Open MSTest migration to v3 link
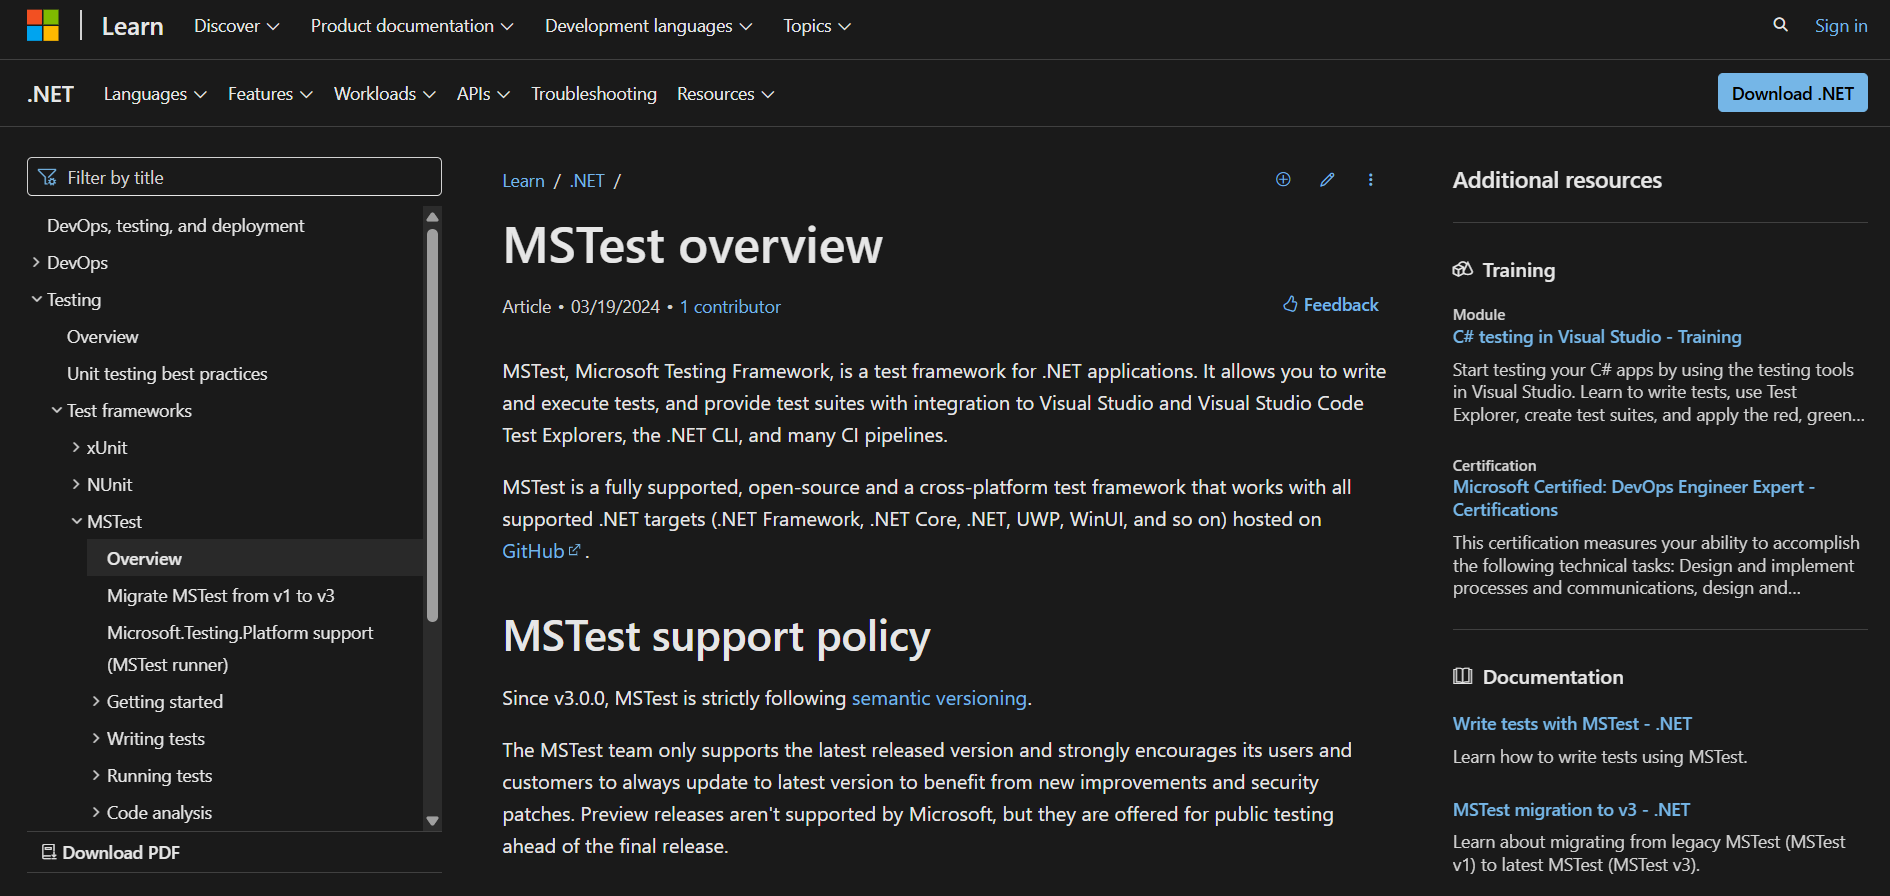The image size is (1890, 896). click(1571, 810)
